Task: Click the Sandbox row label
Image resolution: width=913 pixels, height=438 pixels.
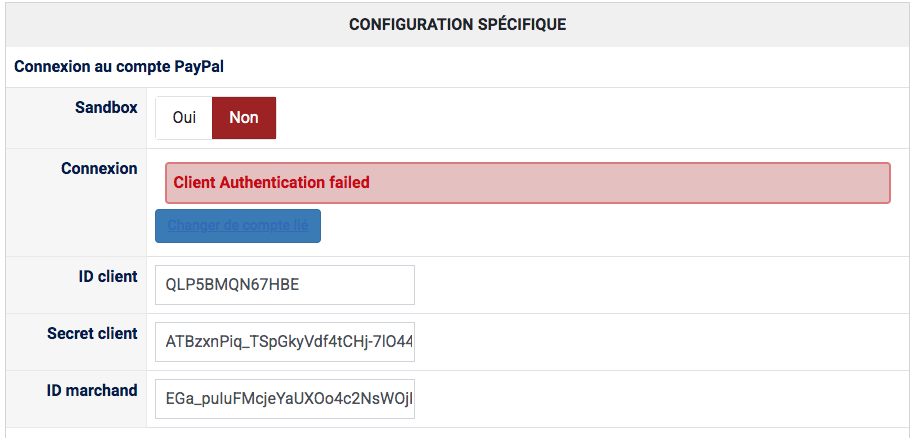Action: tap(106, 107)
